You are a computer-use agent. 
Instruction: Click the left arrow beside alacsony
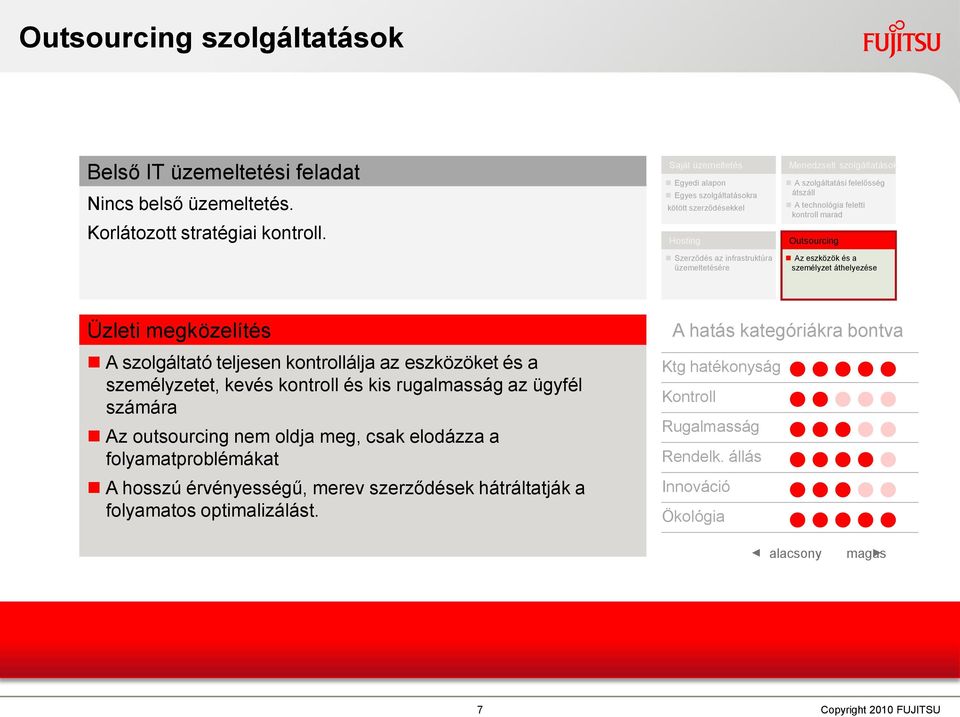click(x=756, y=553)
